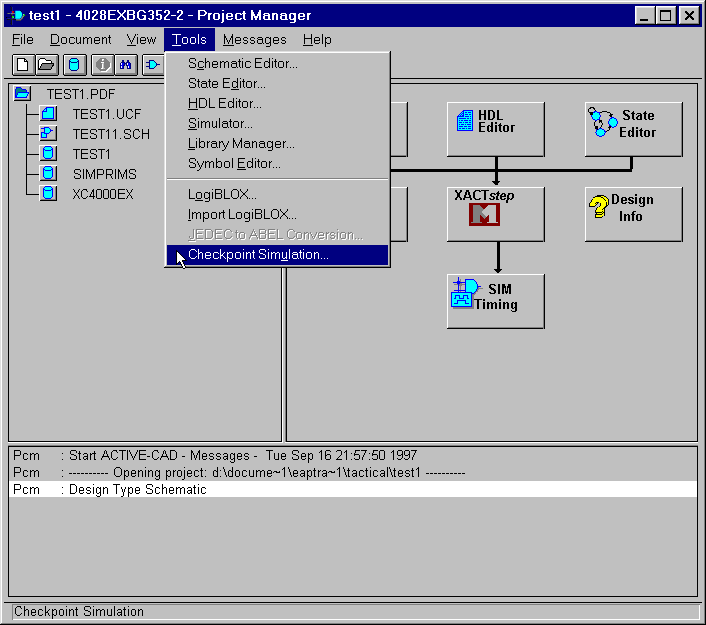Screen dimensions: 706x625
Task: Click the binoculars Find toolbar icon
Action: click(x=125, y=65)
